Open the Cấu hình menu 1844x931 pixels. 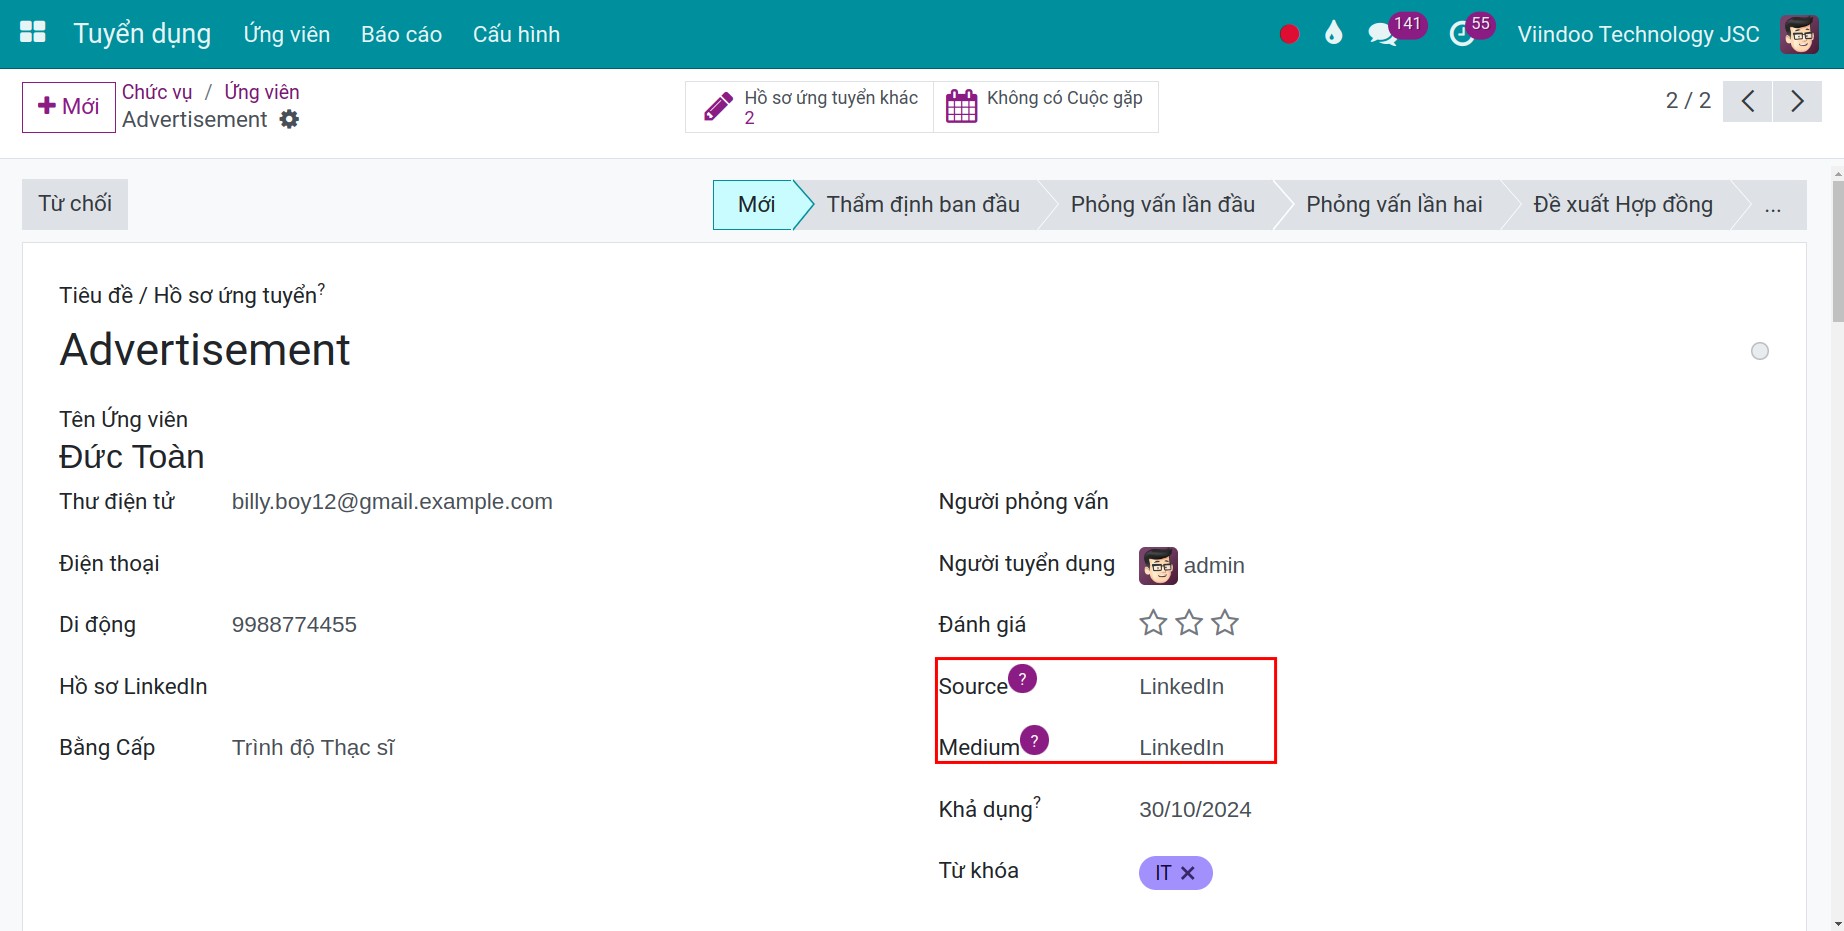(x=516, y=34)
